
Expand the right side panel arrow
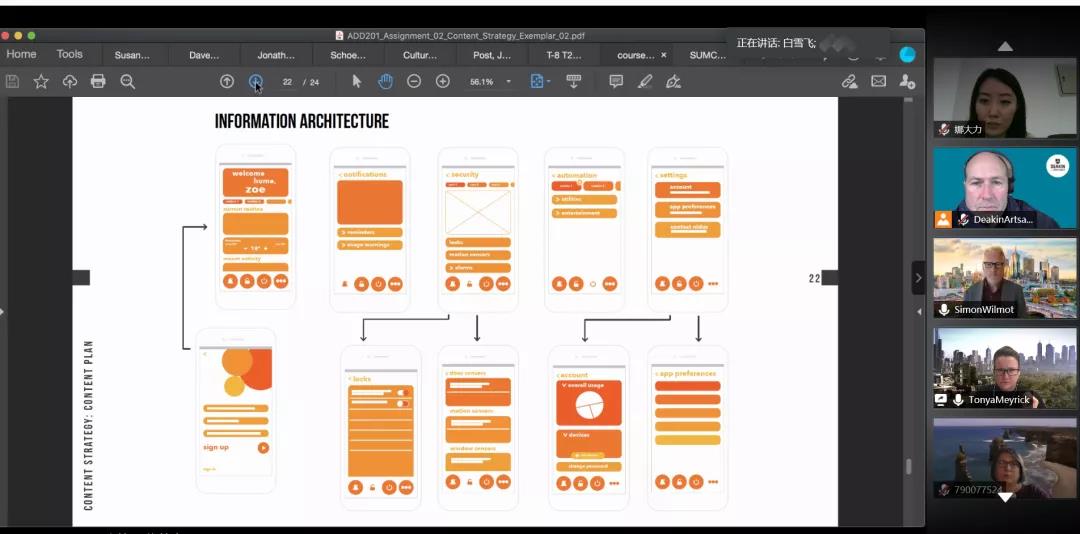[x=918, y=277]
